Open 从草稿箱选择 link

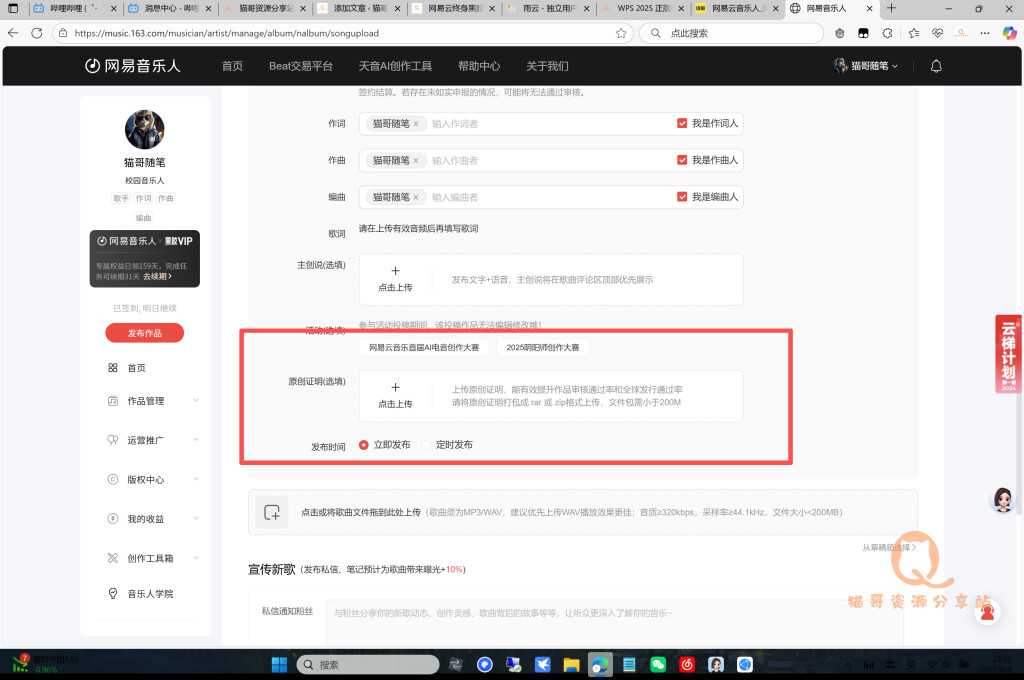(x=889, y=547)
